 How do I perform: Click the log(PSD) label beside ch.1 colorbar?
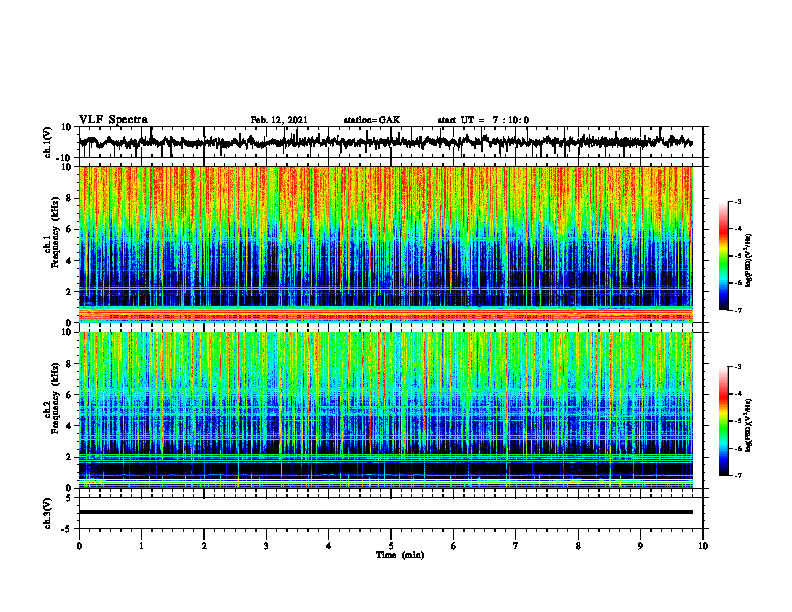pyautogui.click(x=749, y=261)
